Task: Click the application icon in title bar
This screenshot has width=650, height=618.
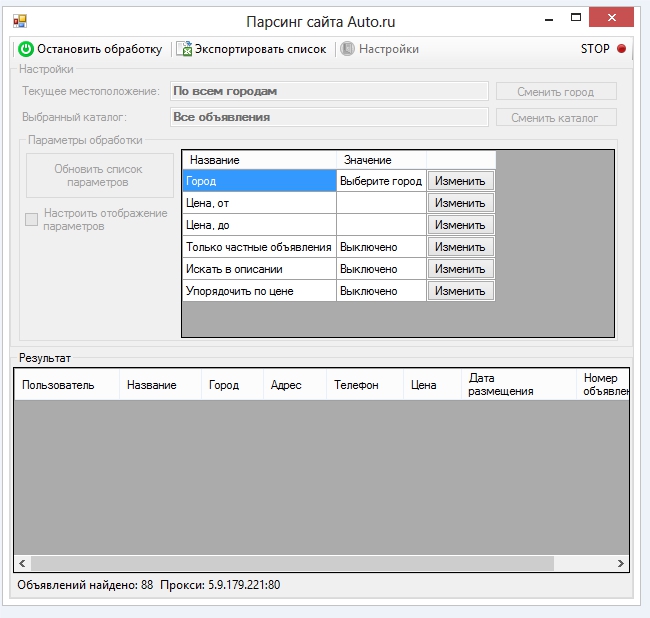Action: 19,21
